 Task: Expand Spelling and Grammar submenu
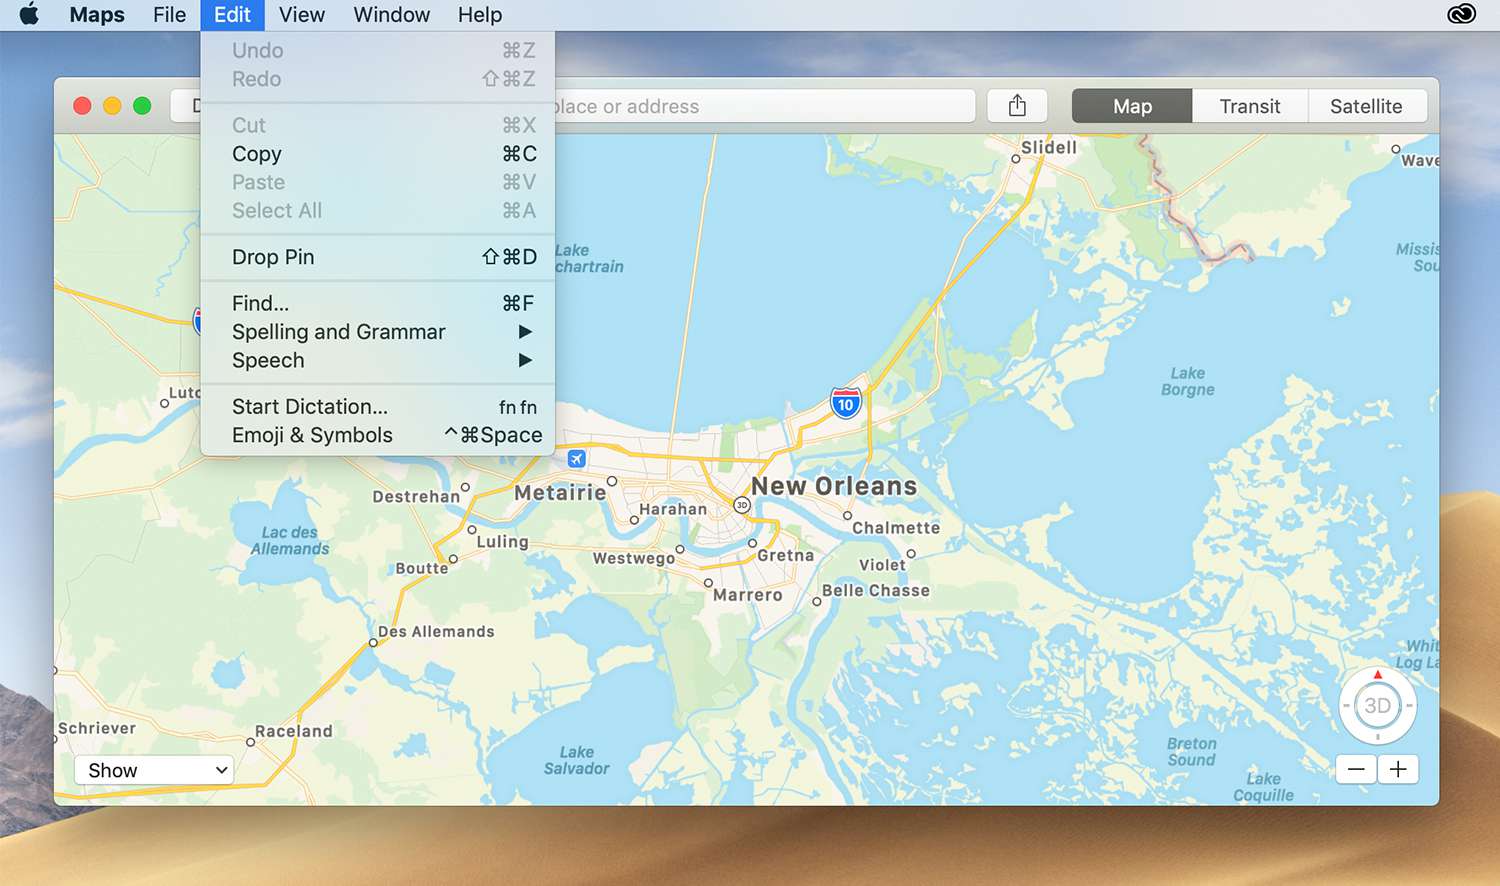378,332
